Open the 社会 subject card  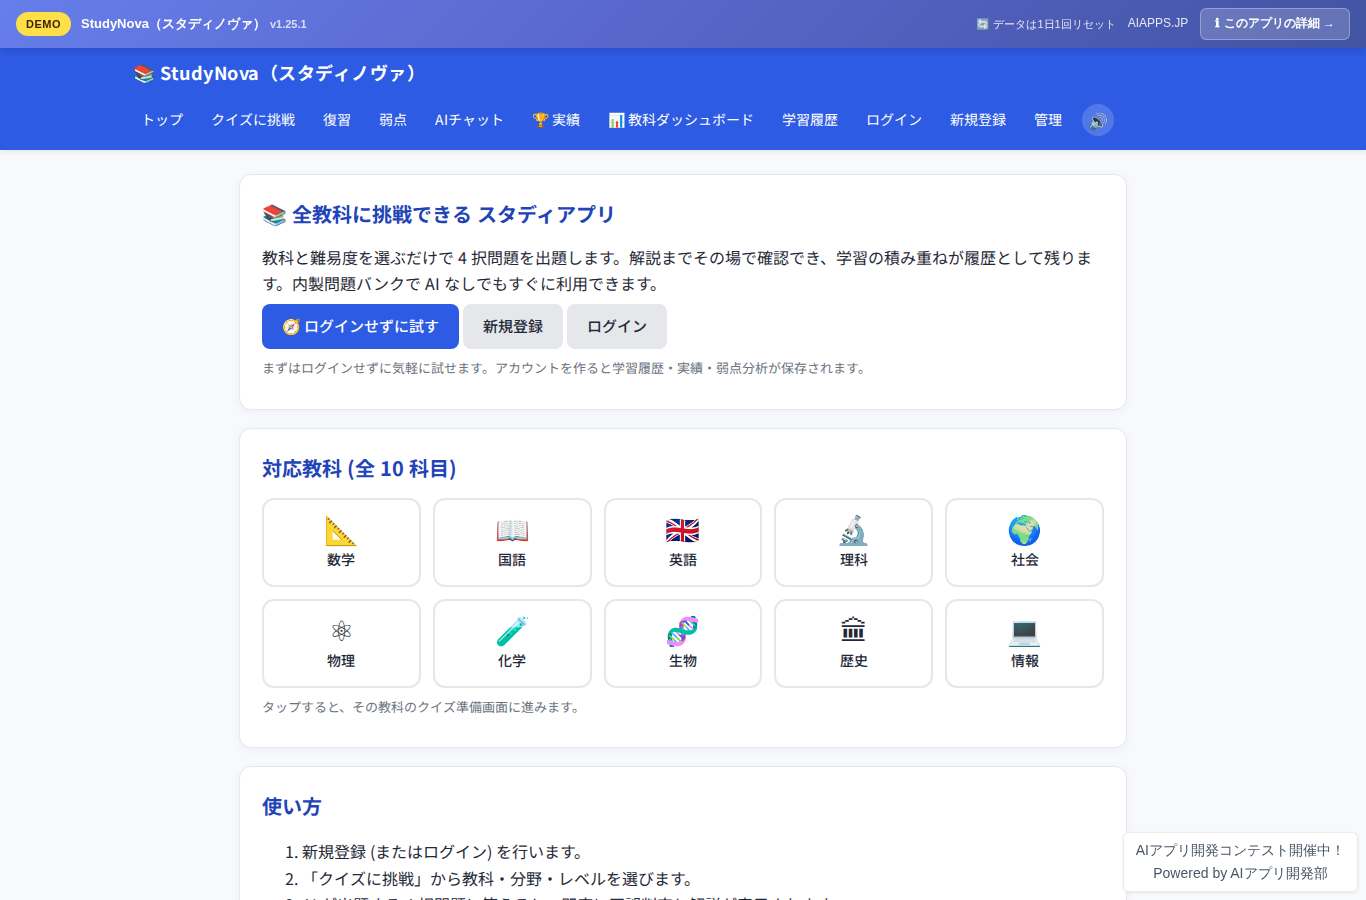tap(1024, 542)
